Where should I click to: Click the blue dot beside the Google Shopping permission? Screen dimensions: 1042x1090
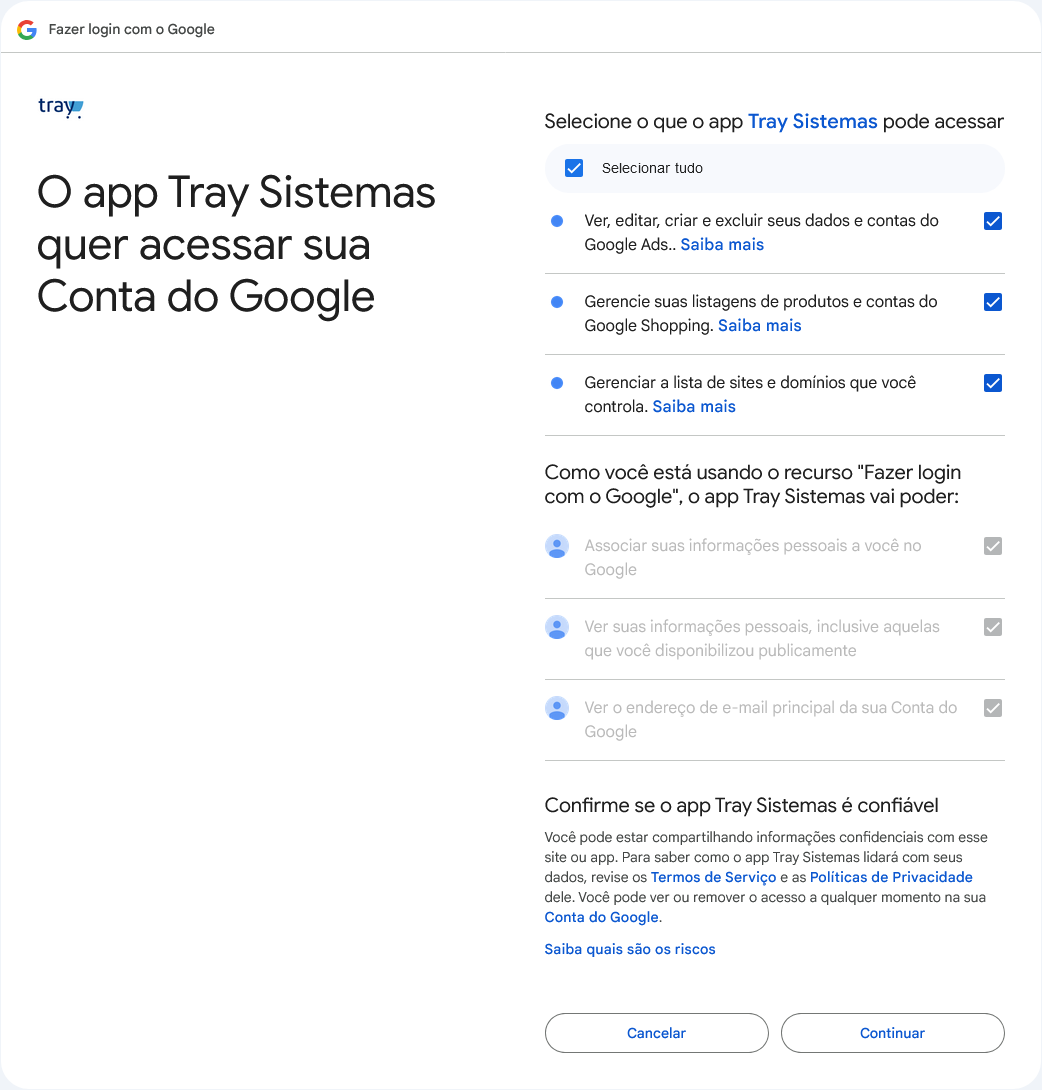click(x=557, y=302)
